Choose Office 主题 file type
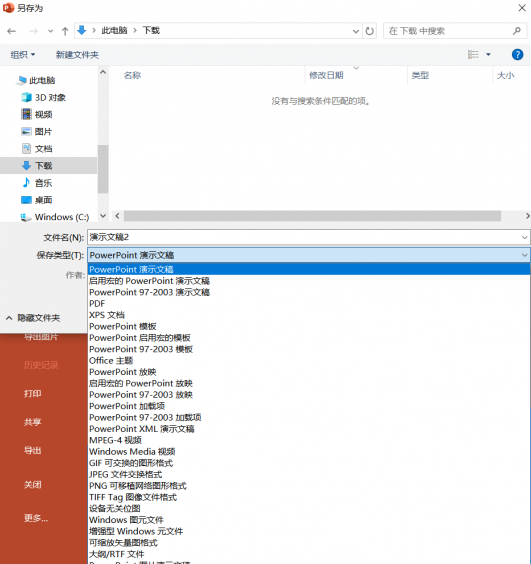This screenshot has width=531, height=564. [x=309, y=360]
